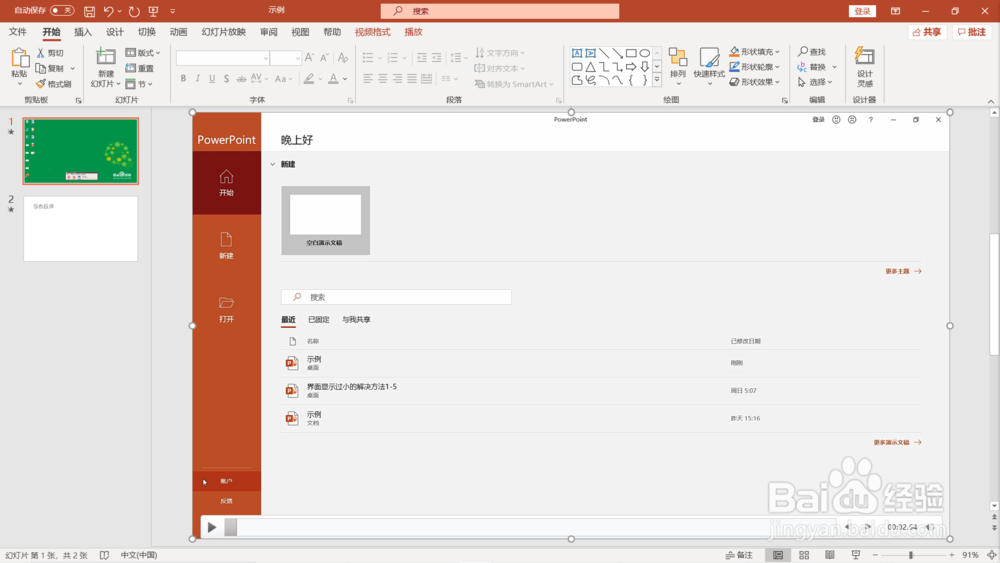The height and width of the screenshot is (563, 1000).
Task: Pick the font color button
Action: pyautogui.click(x=333, y=78)
